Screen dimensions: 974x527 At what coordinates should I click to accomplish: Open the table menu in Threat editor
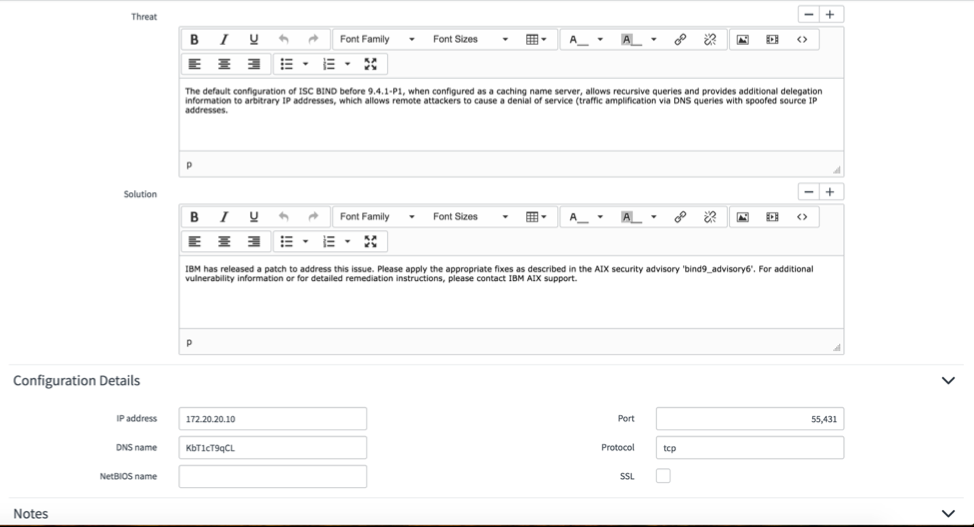(x=538, y=40)
